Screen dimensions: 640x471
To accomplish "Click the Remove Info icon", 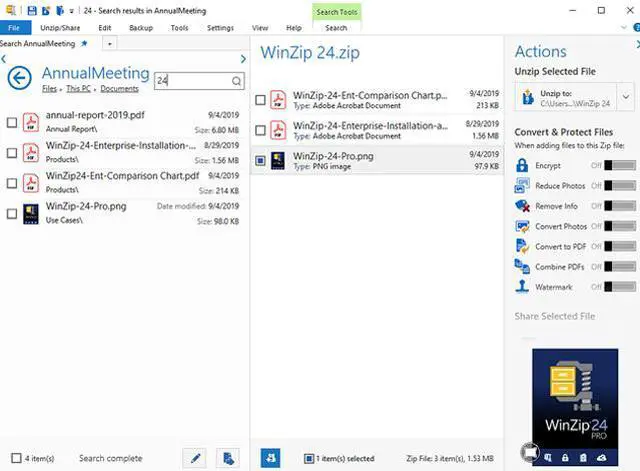I will point(522,206).
